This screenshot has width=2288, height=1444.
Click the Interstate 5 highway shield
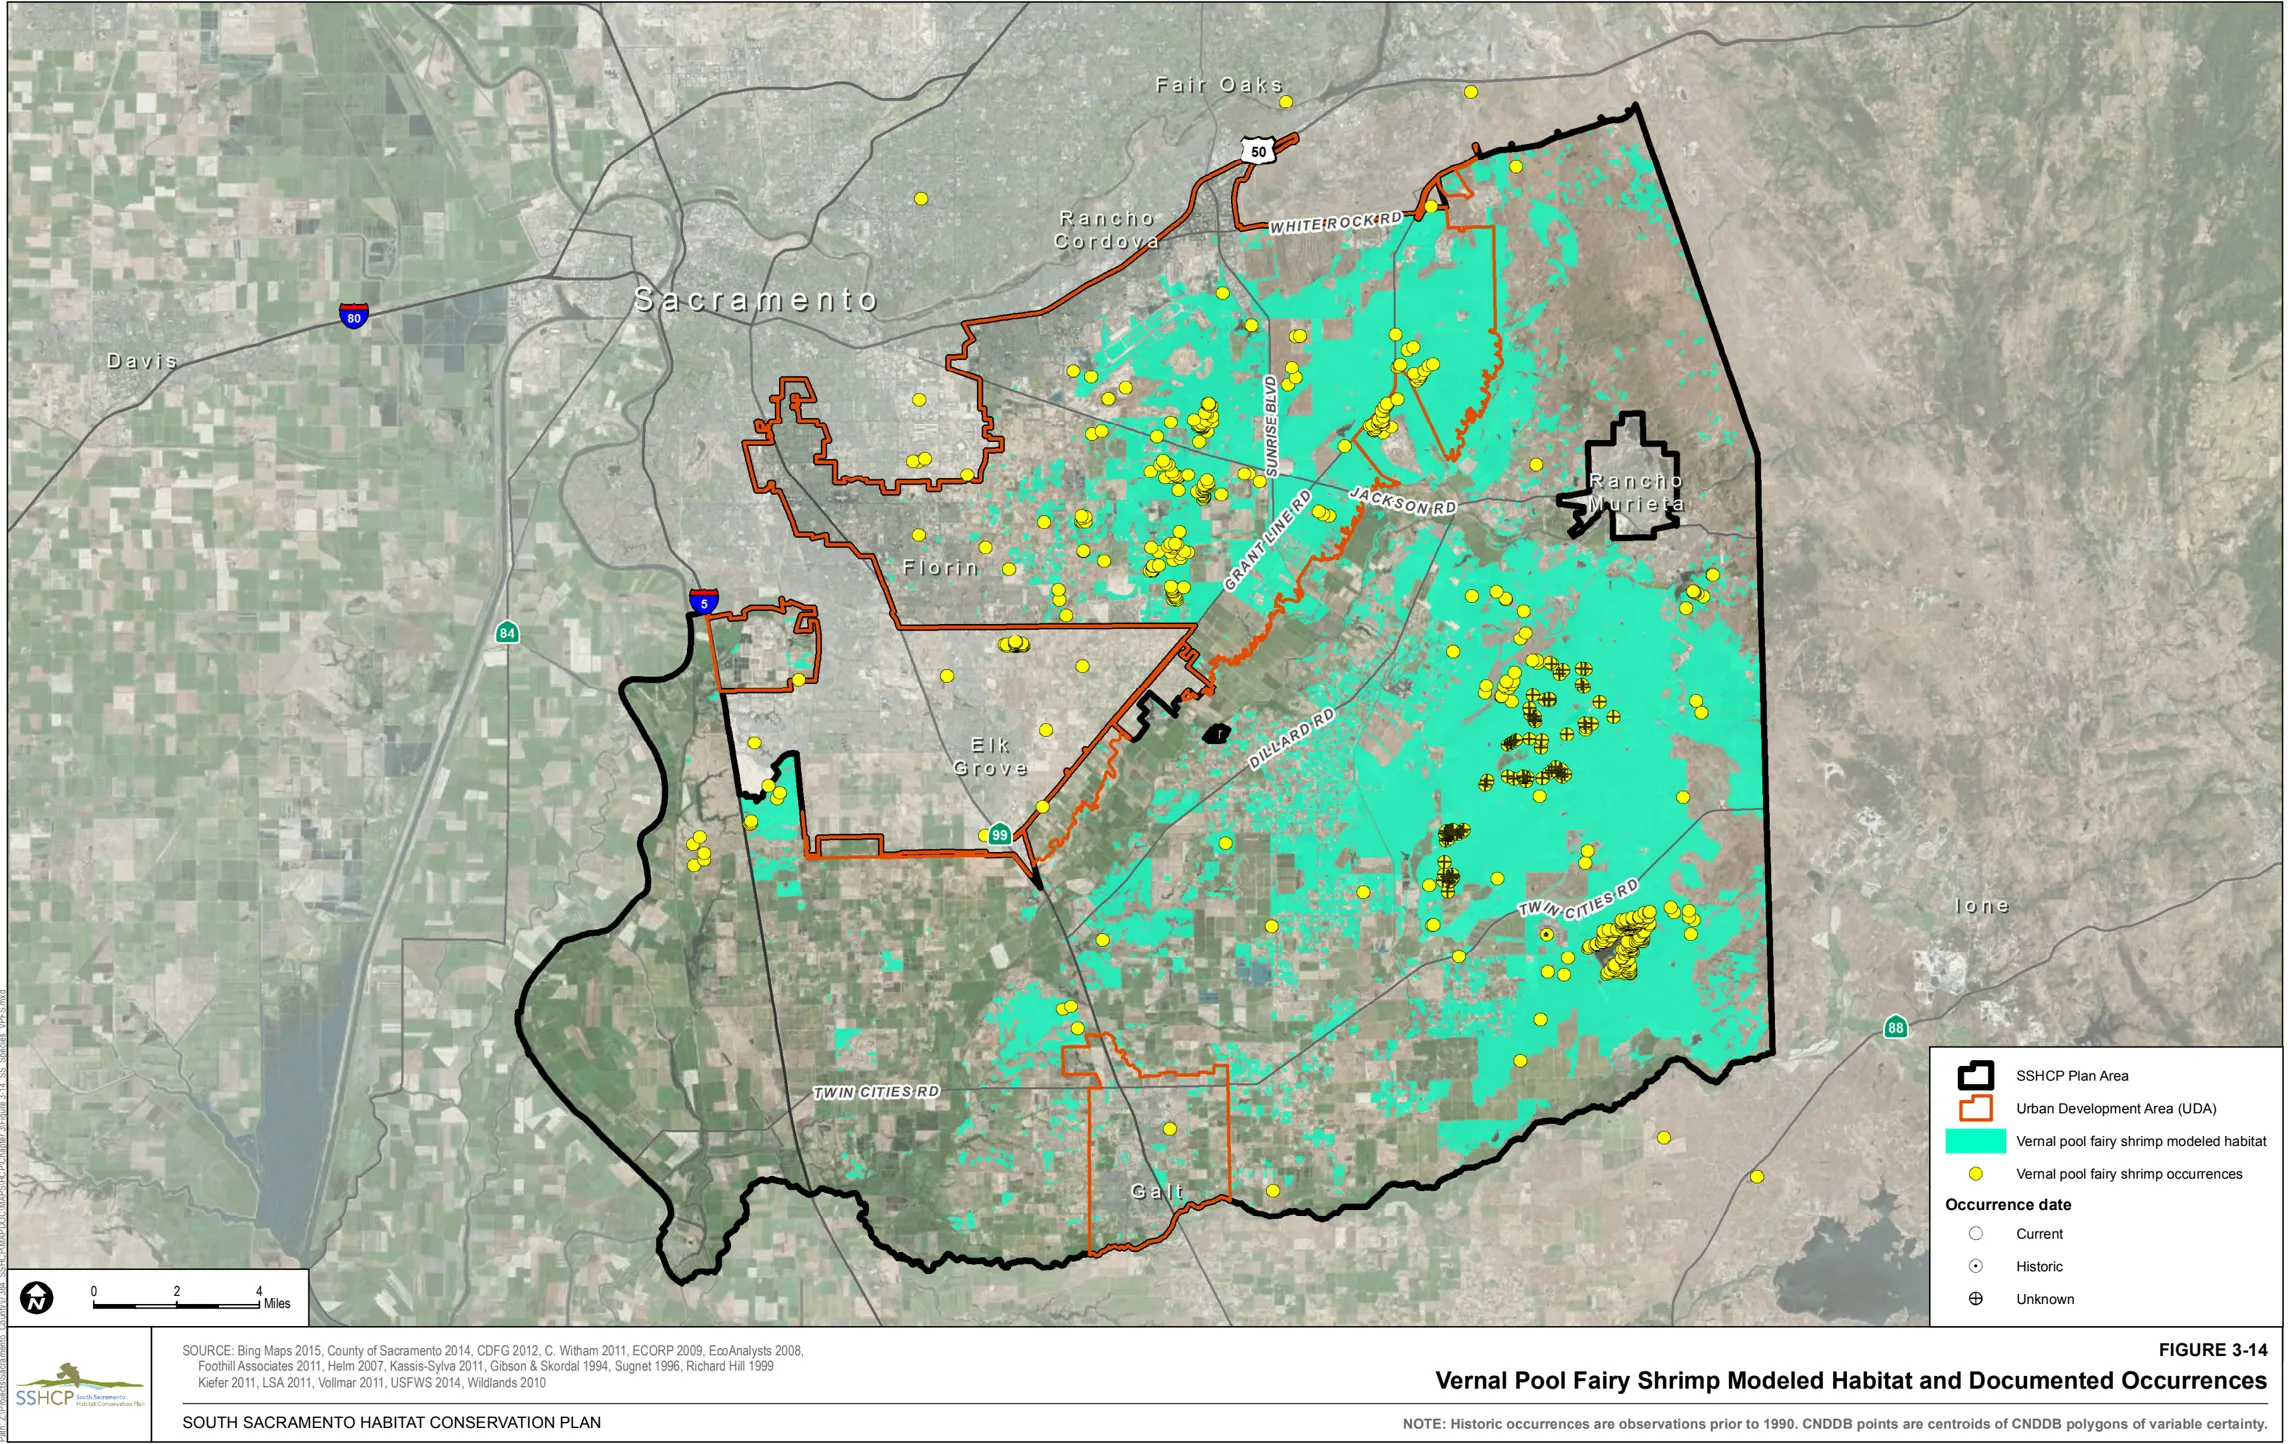click(x=703, y=601)
